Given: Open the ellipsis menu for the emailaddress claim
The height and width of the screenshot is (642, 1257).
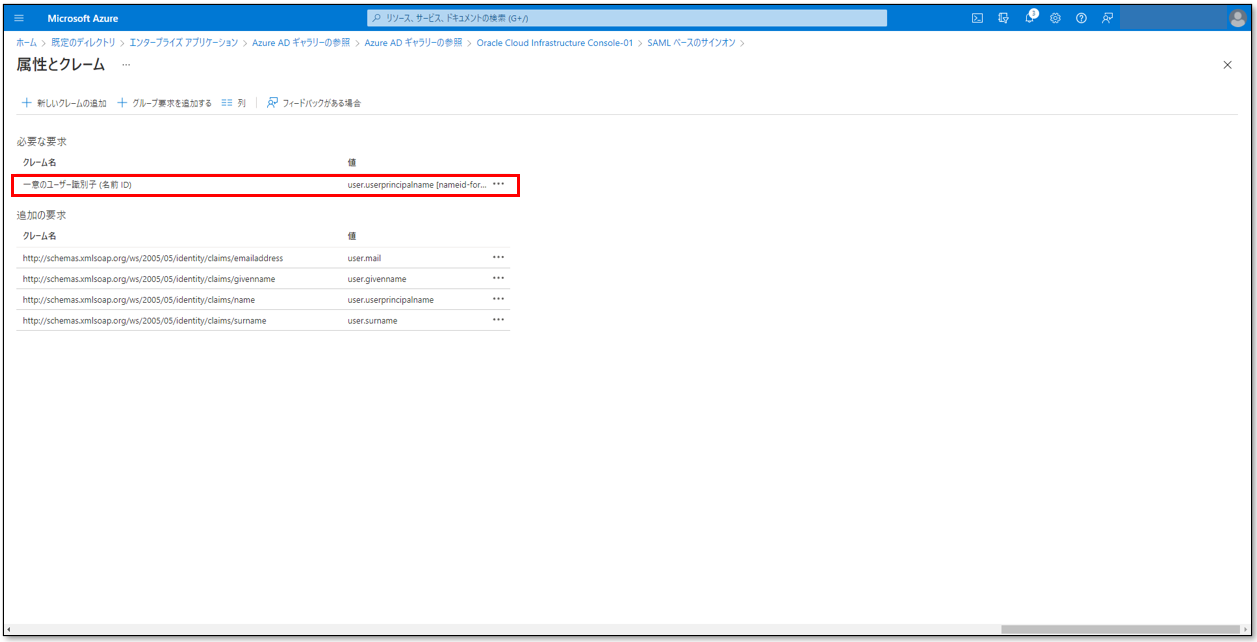Looking at the screenshot, I should tap(498, 257).
